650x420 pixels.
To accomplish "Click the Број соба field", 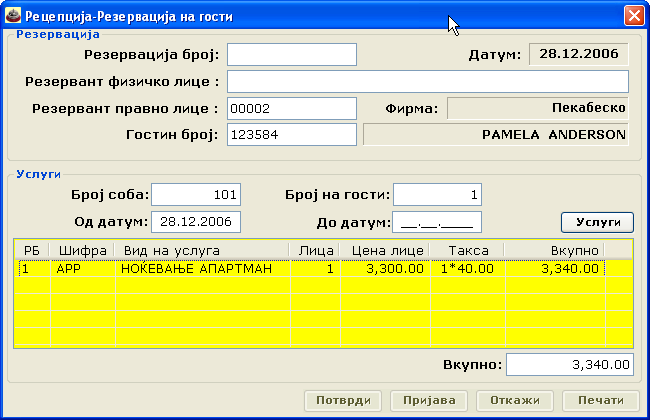I will pos(196,194).
